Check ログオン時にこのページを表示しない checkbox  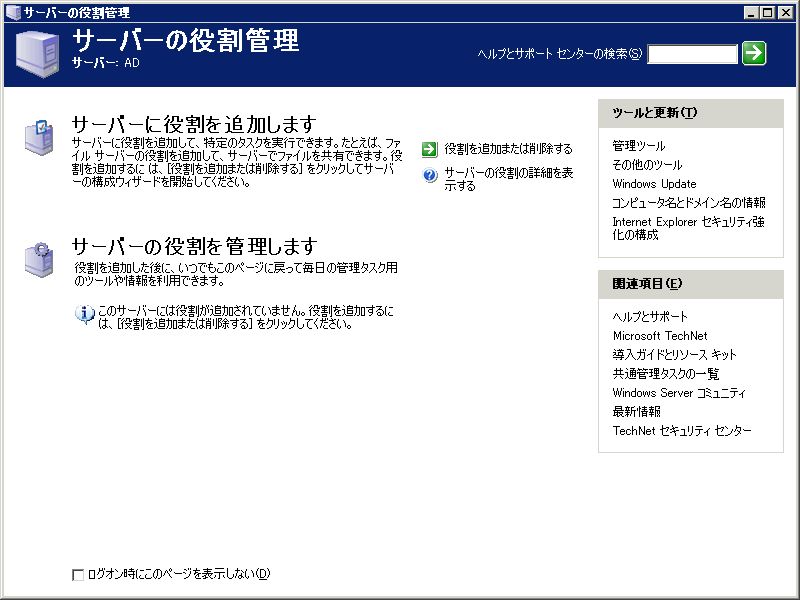click(78, 575)
